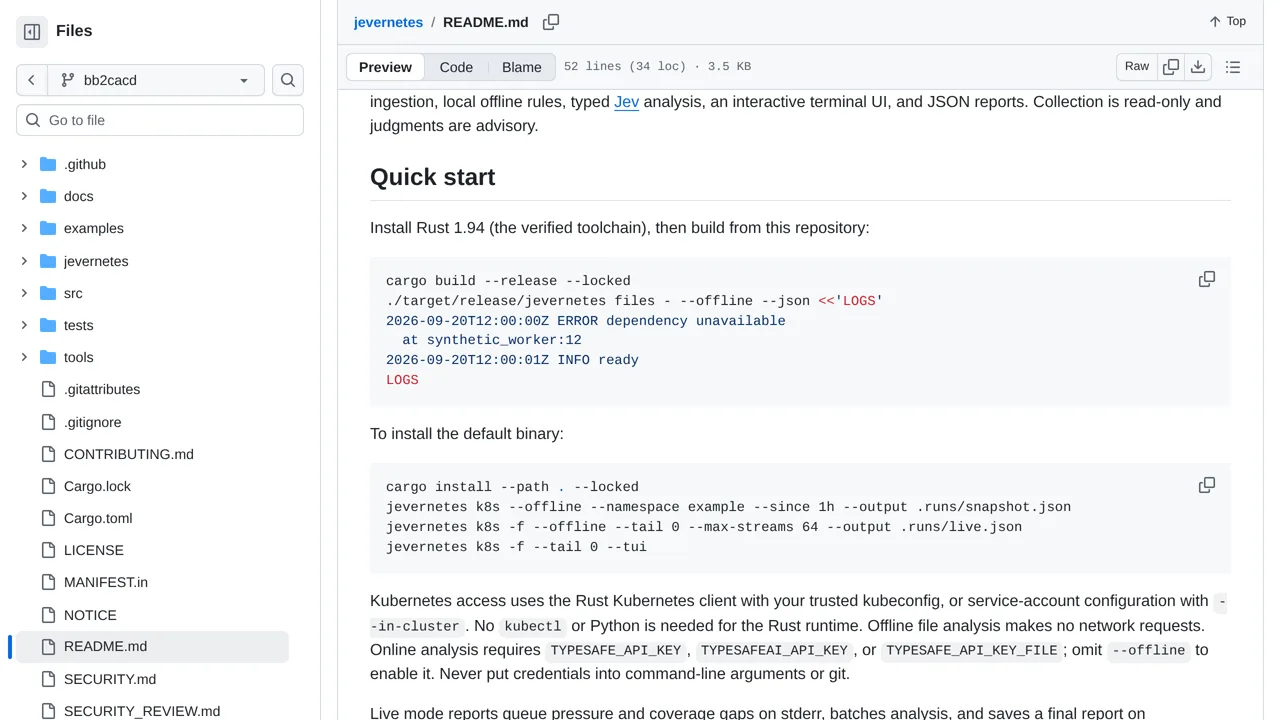This screenshot has width=1280, height=720.
Task: Open the .gitignore file
Action: pyautogui.click(x=92, y=422)
